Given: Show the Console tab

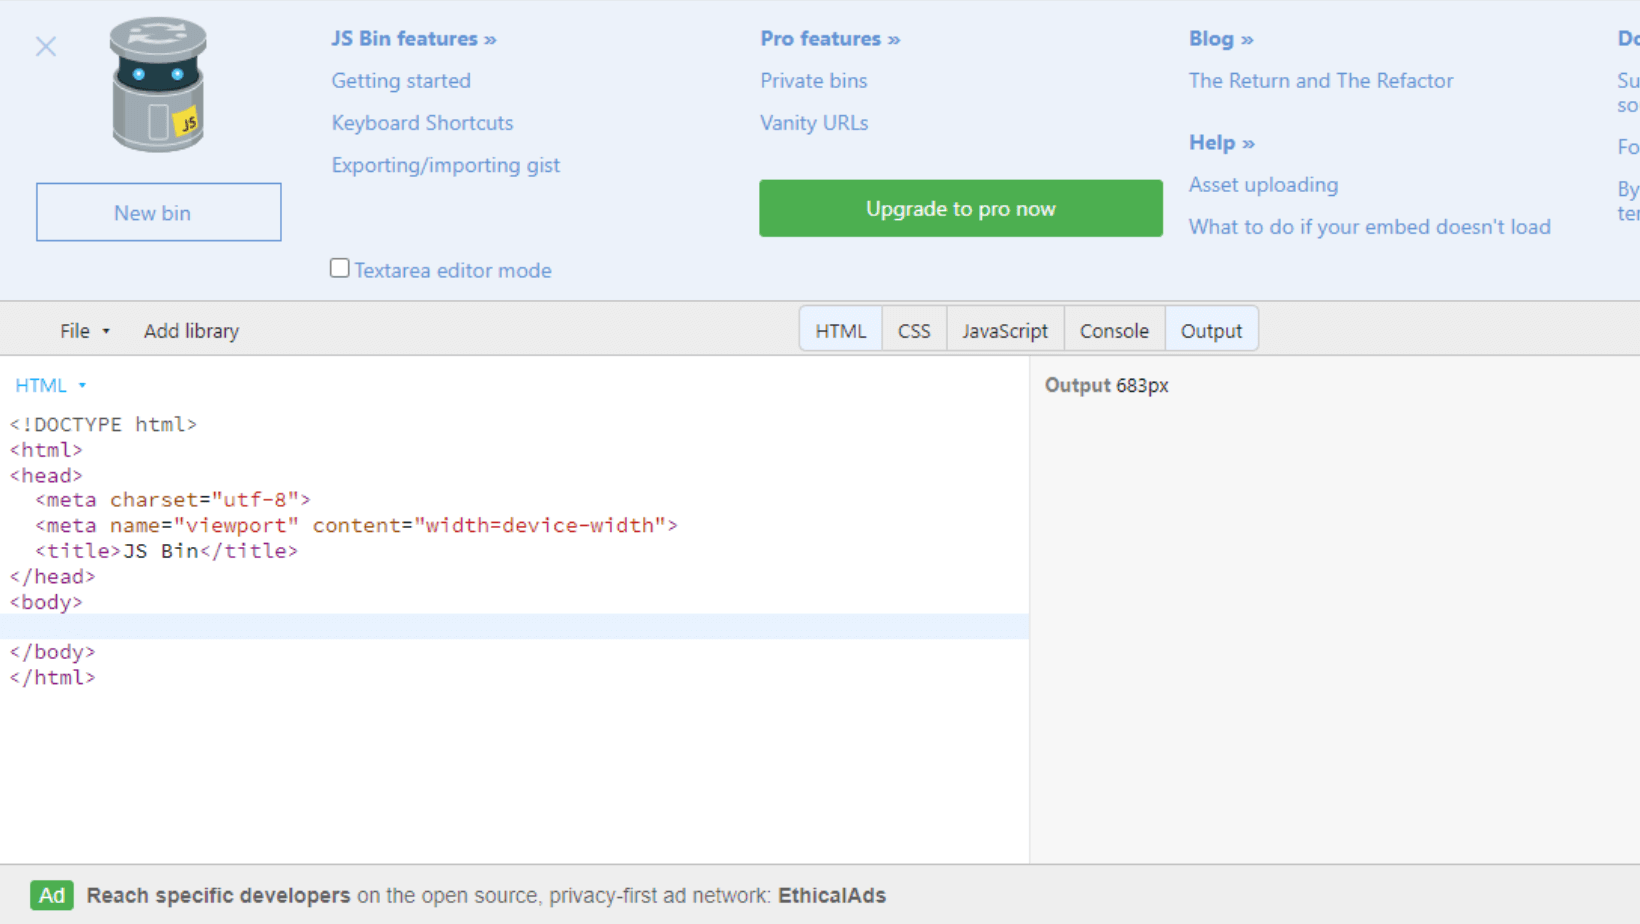Looking at the screenshot, I should (1113, 329).
